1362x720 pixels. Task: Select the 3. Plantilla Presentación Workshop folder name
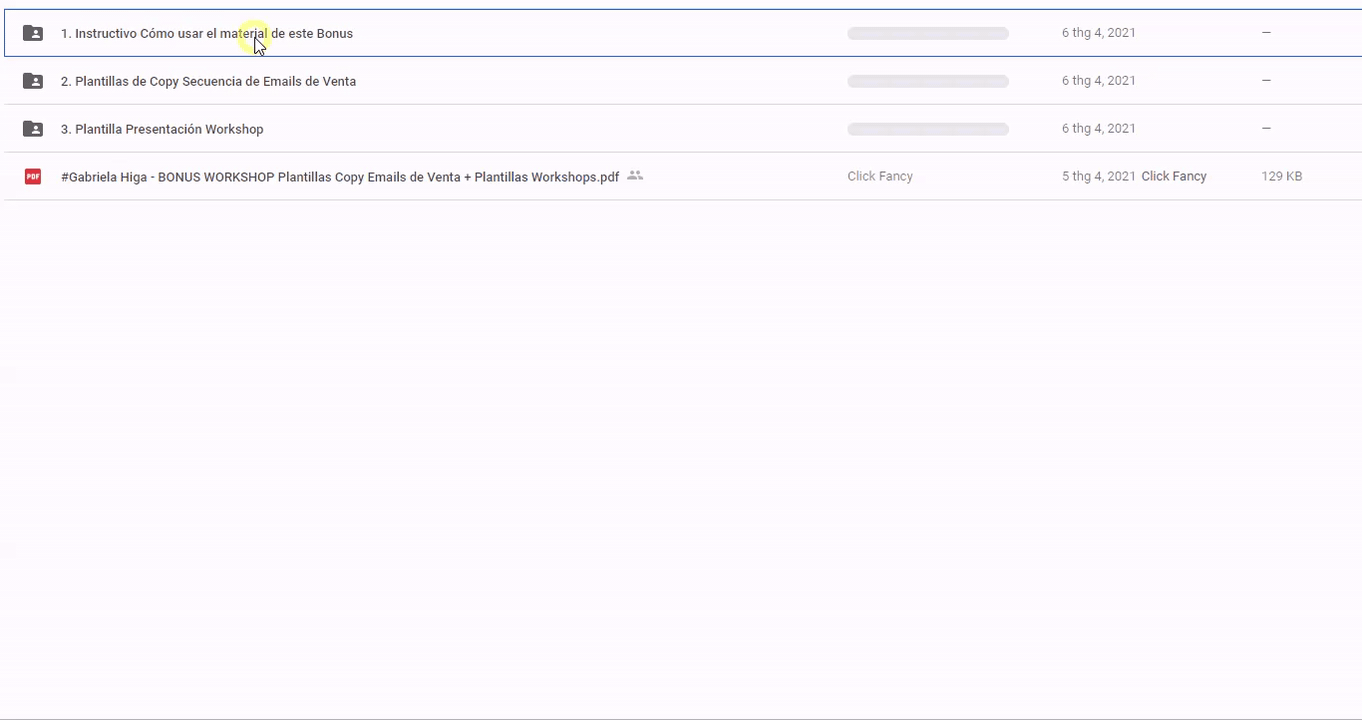point(169,129)
